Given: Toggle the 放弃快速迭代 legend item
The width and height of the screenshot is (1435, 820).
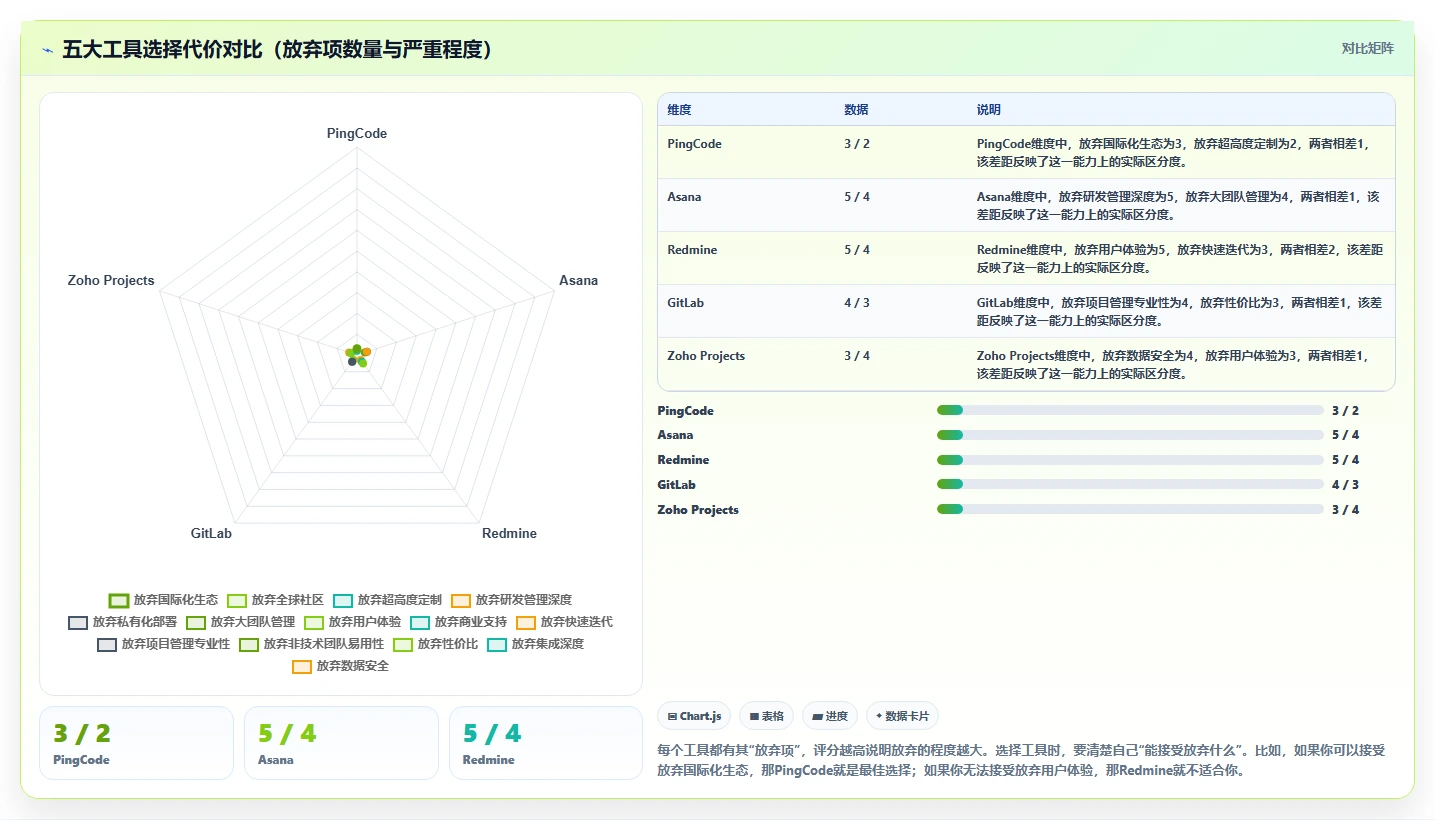Looking at the screenshot, I should [564, 622].
